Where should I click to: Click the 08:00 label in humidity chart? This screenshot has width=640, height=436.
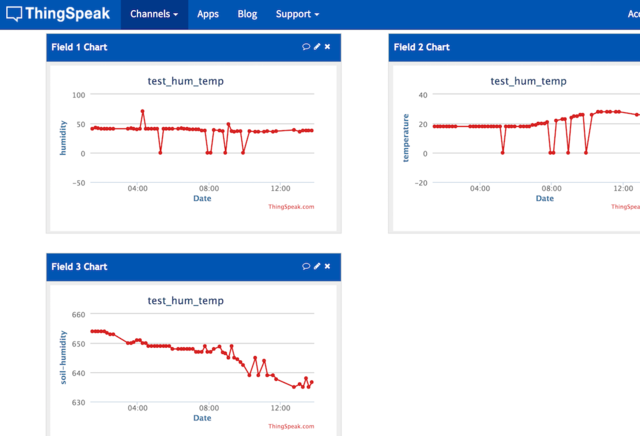point(209,189)
